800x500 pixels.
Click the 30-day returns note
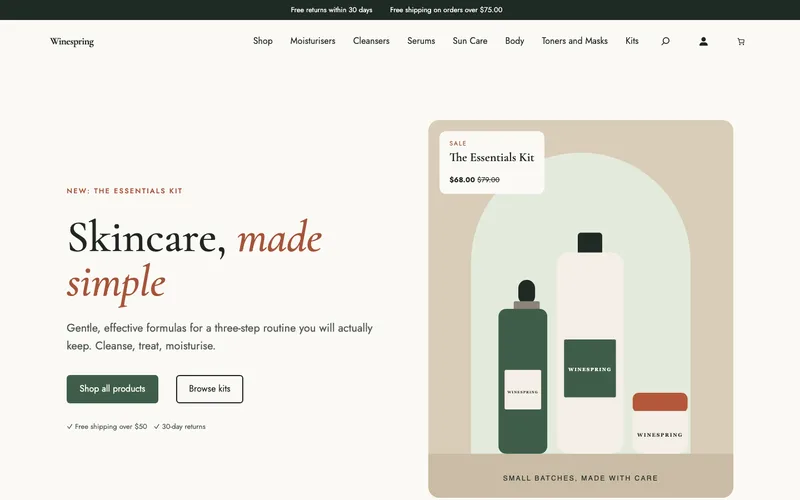(x=180, y=427)
